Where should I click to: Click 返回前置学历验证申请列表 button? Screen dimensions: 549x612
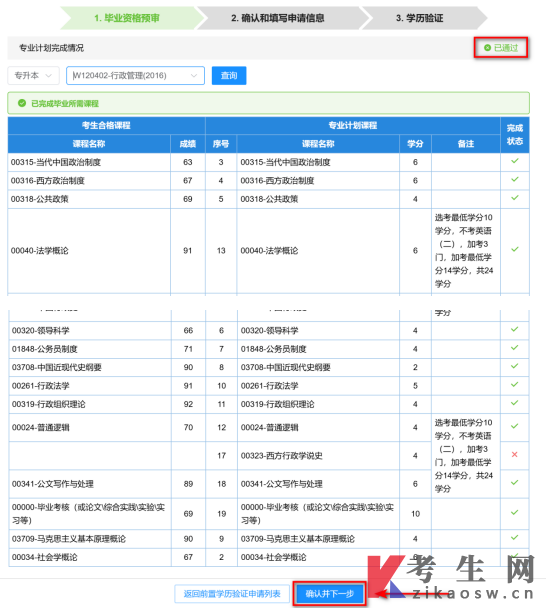point(232,594)
